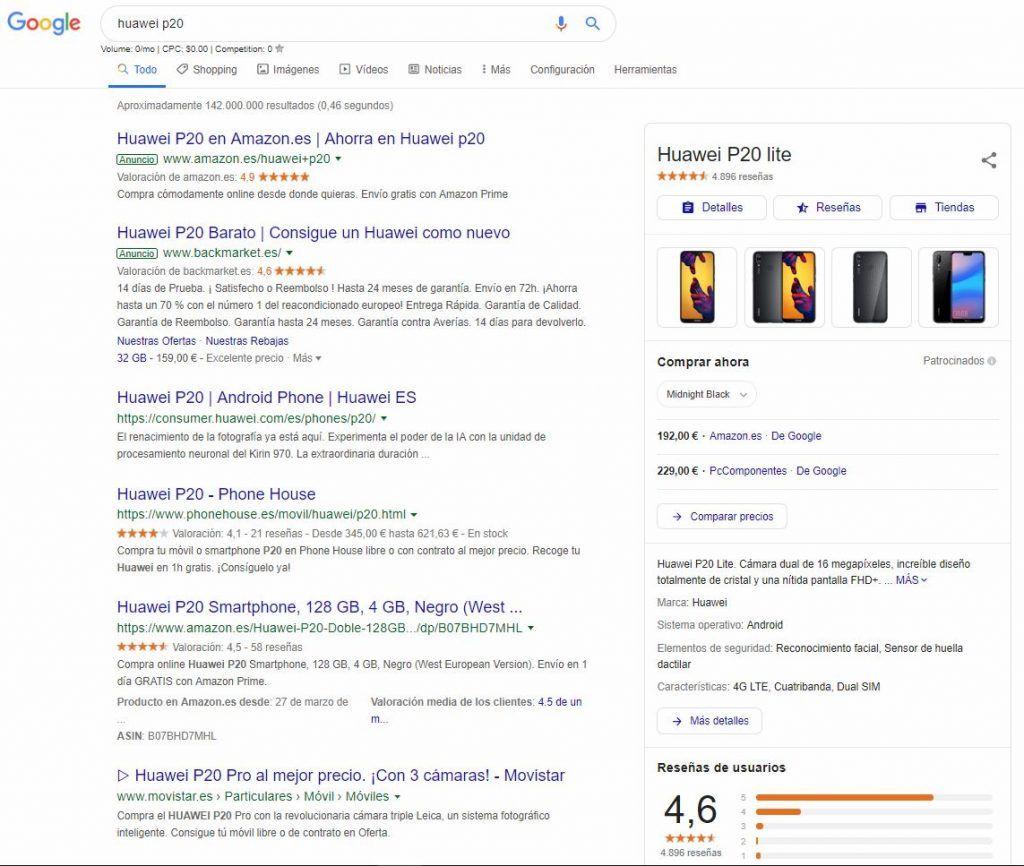Click the Detalles button
Viewport: 1024px width, 866px height.
(x=711, y=208)
